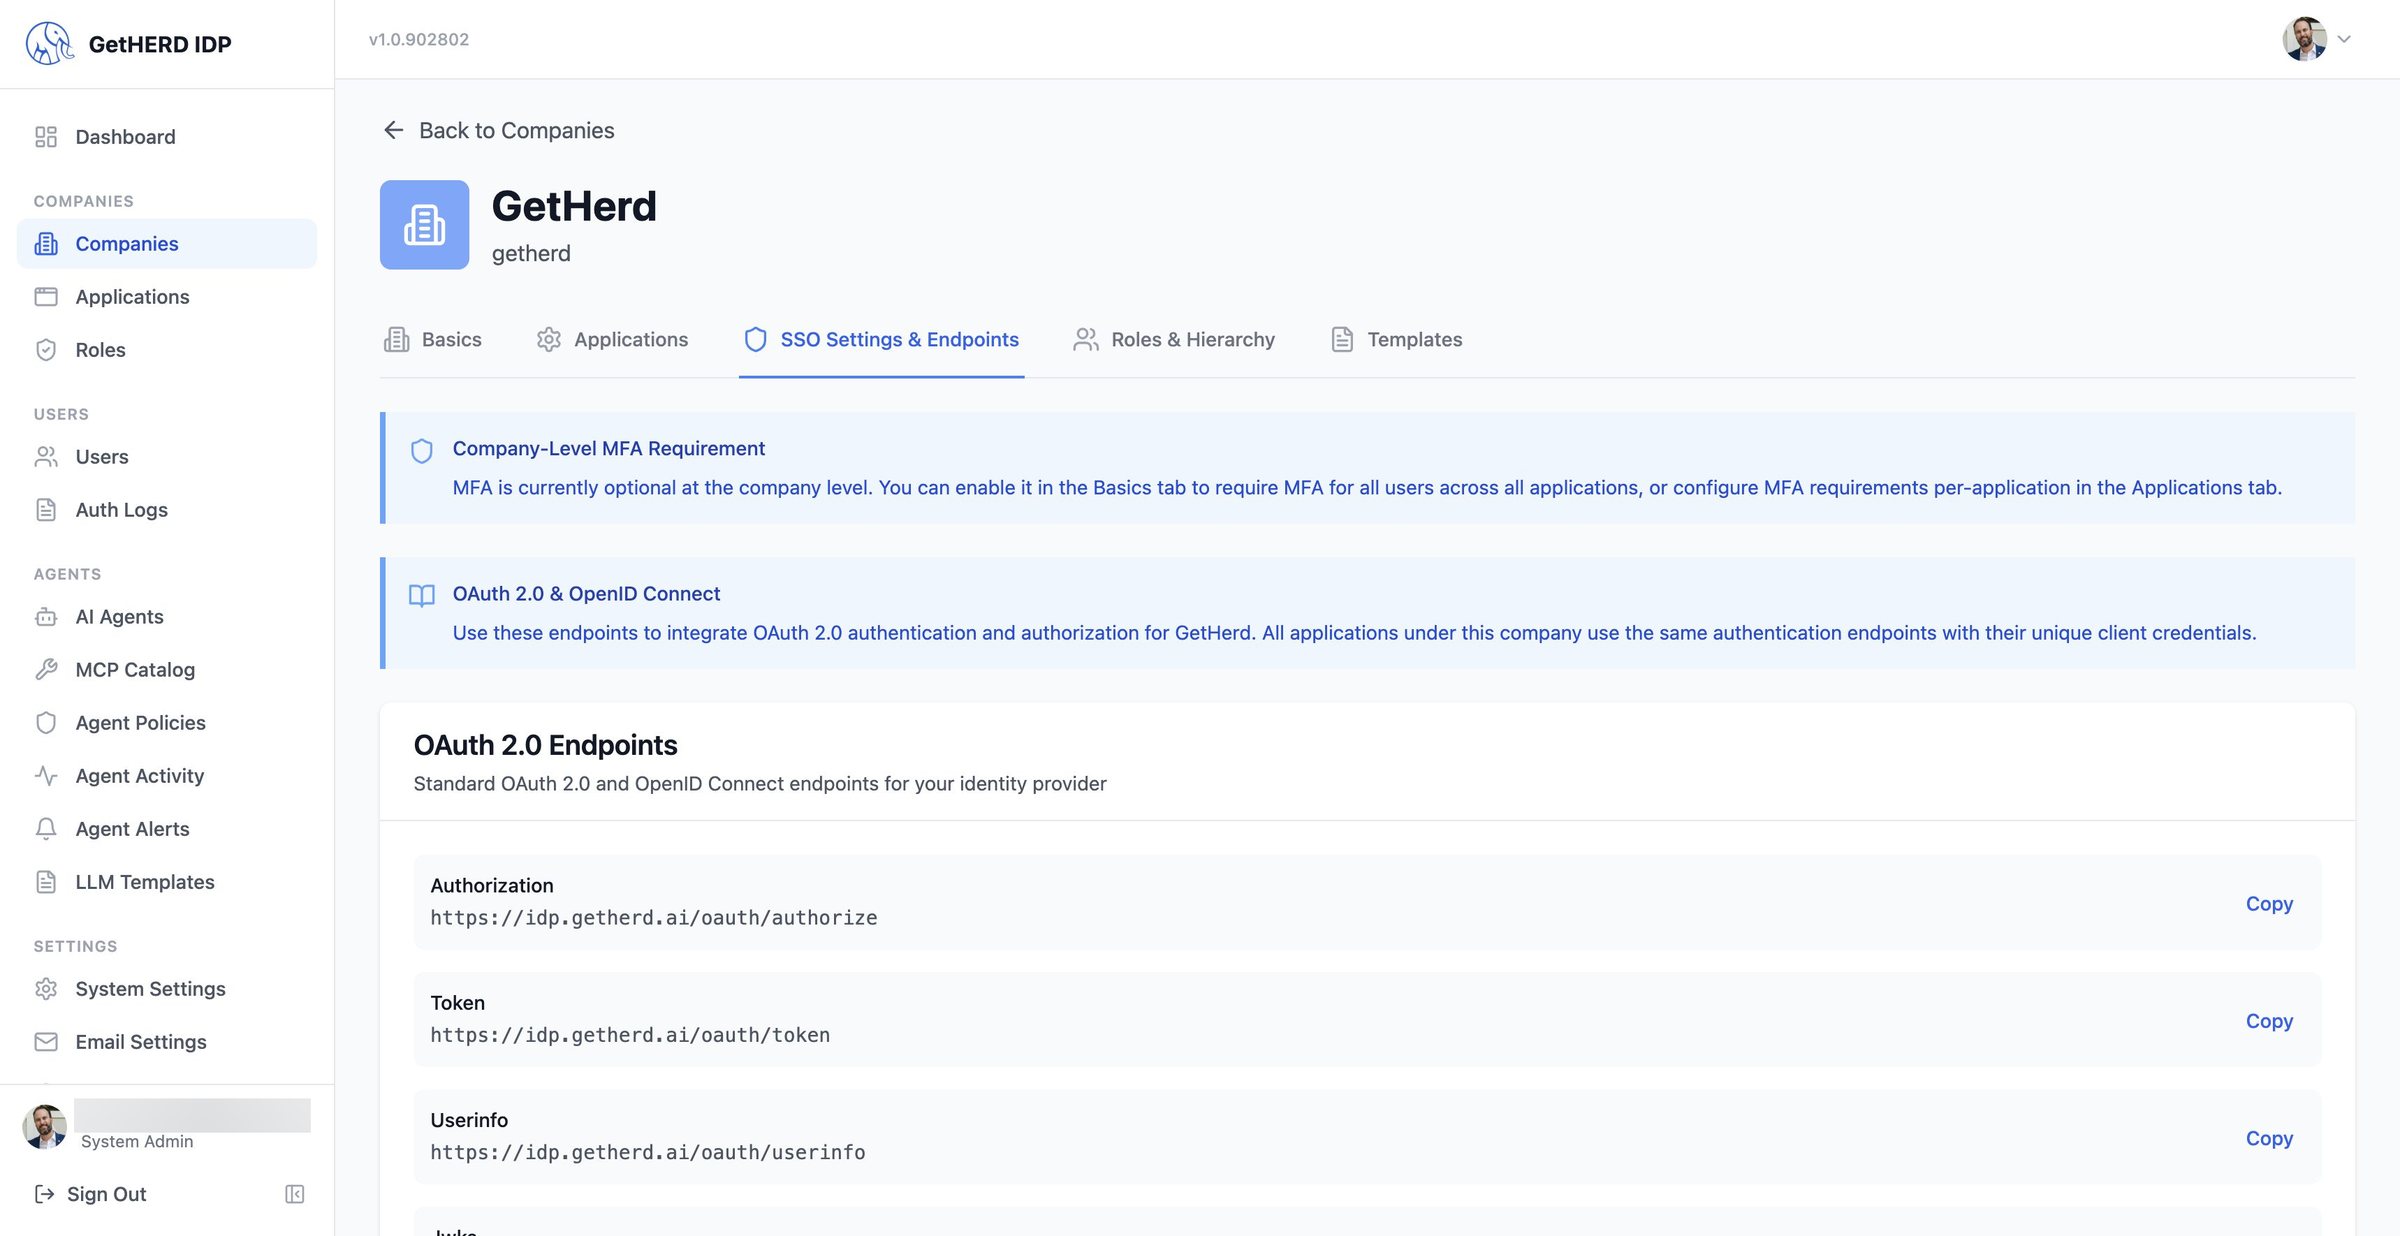Open Dashboard from the sidebar
Image resolution: width=2400 pixels, height=1236 pixels.
[167, 137]
